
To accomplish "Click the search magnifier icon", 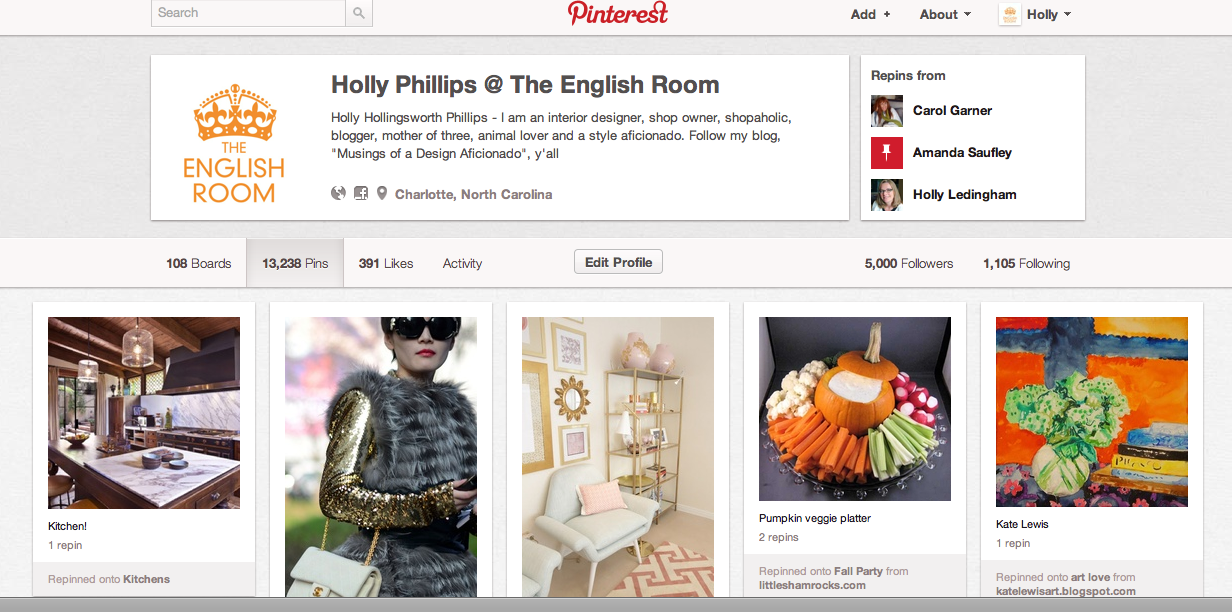I will click(x=359, y=13).
